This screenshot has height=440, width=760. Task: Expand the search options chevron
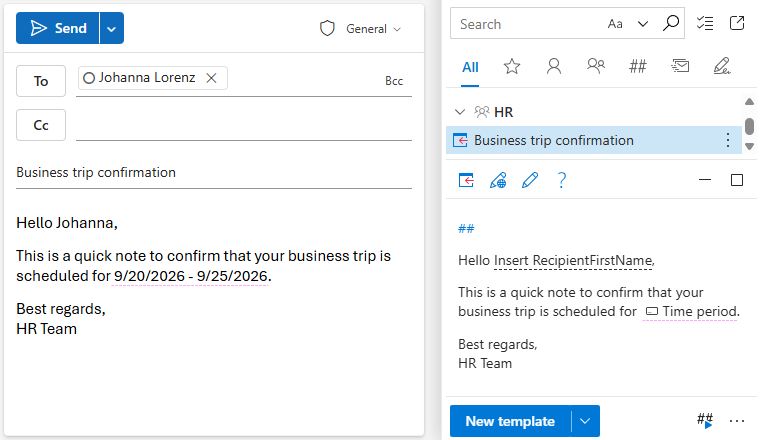(643, 24)
